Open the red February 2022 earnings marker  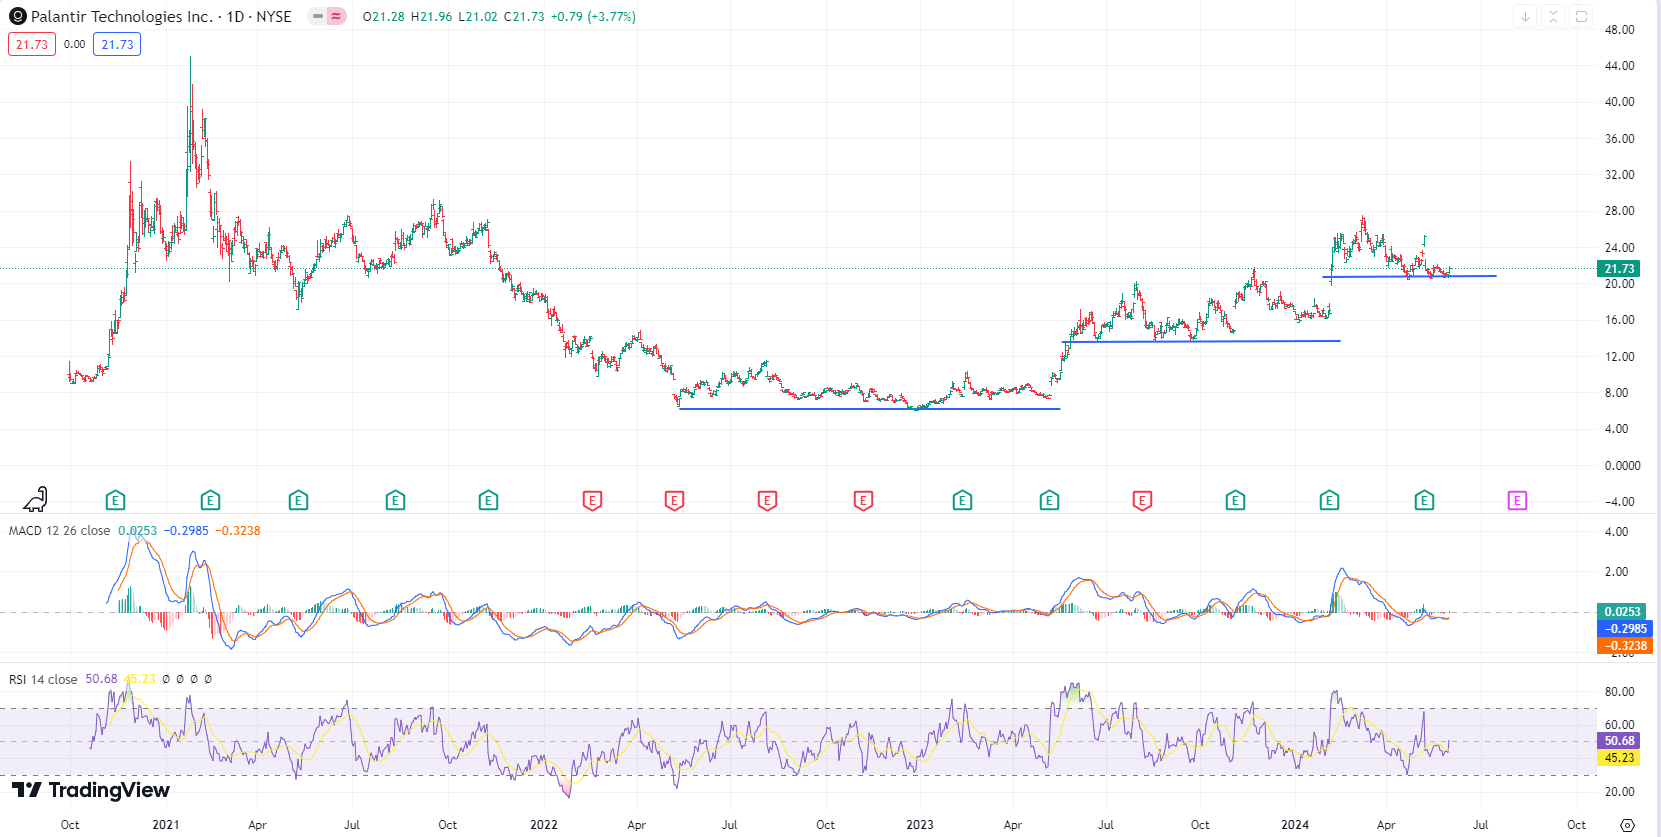click(x=592, y=500)
